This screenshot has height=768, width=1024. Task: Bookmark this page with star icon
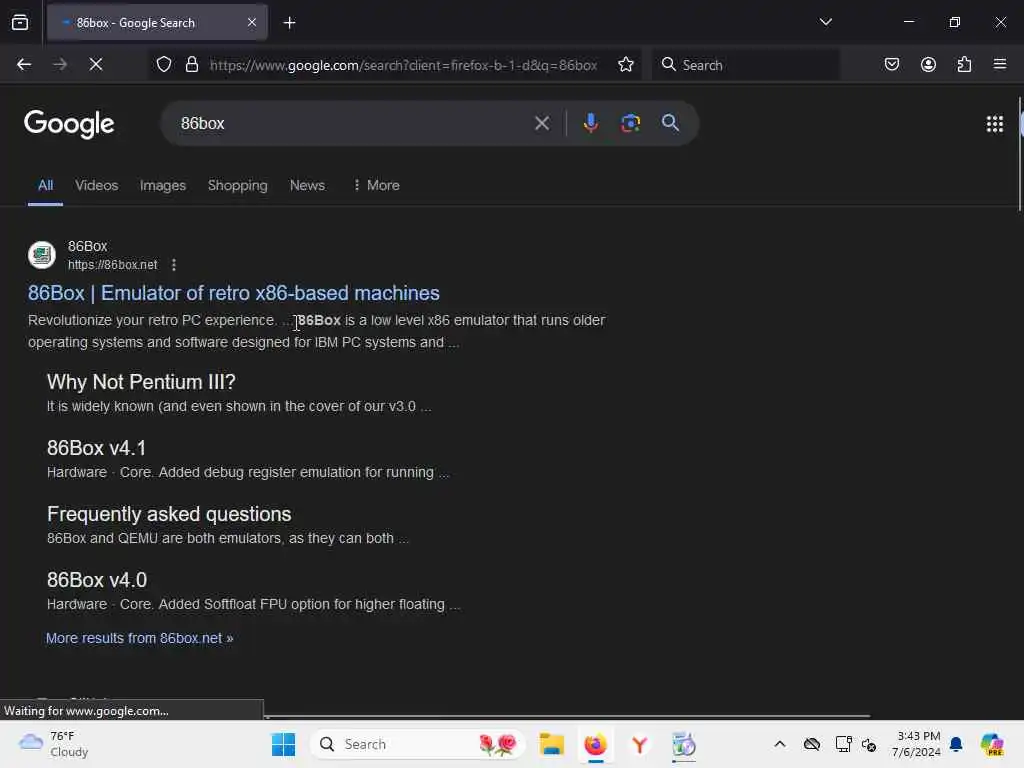626,64
